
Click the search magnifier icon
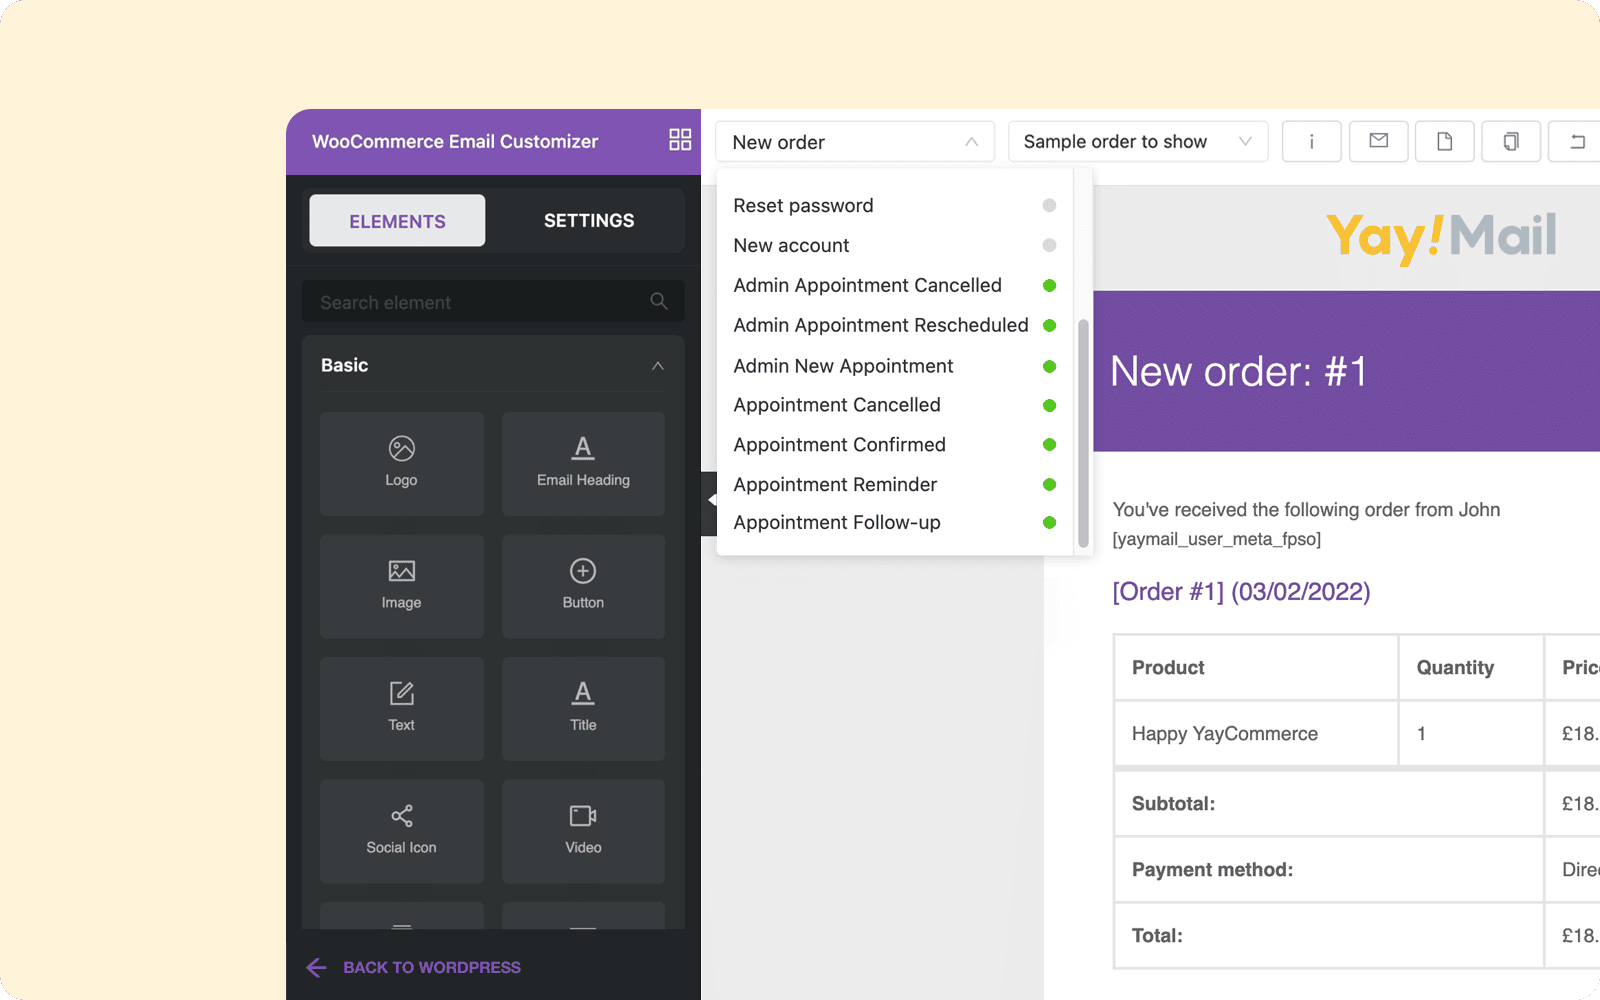coord(658,301)
